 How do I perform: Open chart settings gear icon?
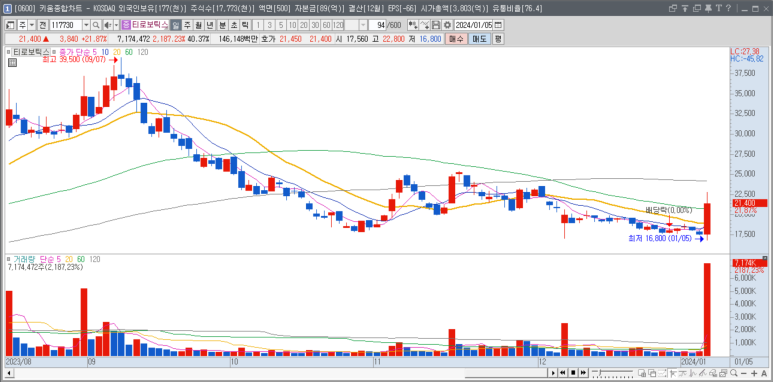pyautogui.click(x=448, y=25)
